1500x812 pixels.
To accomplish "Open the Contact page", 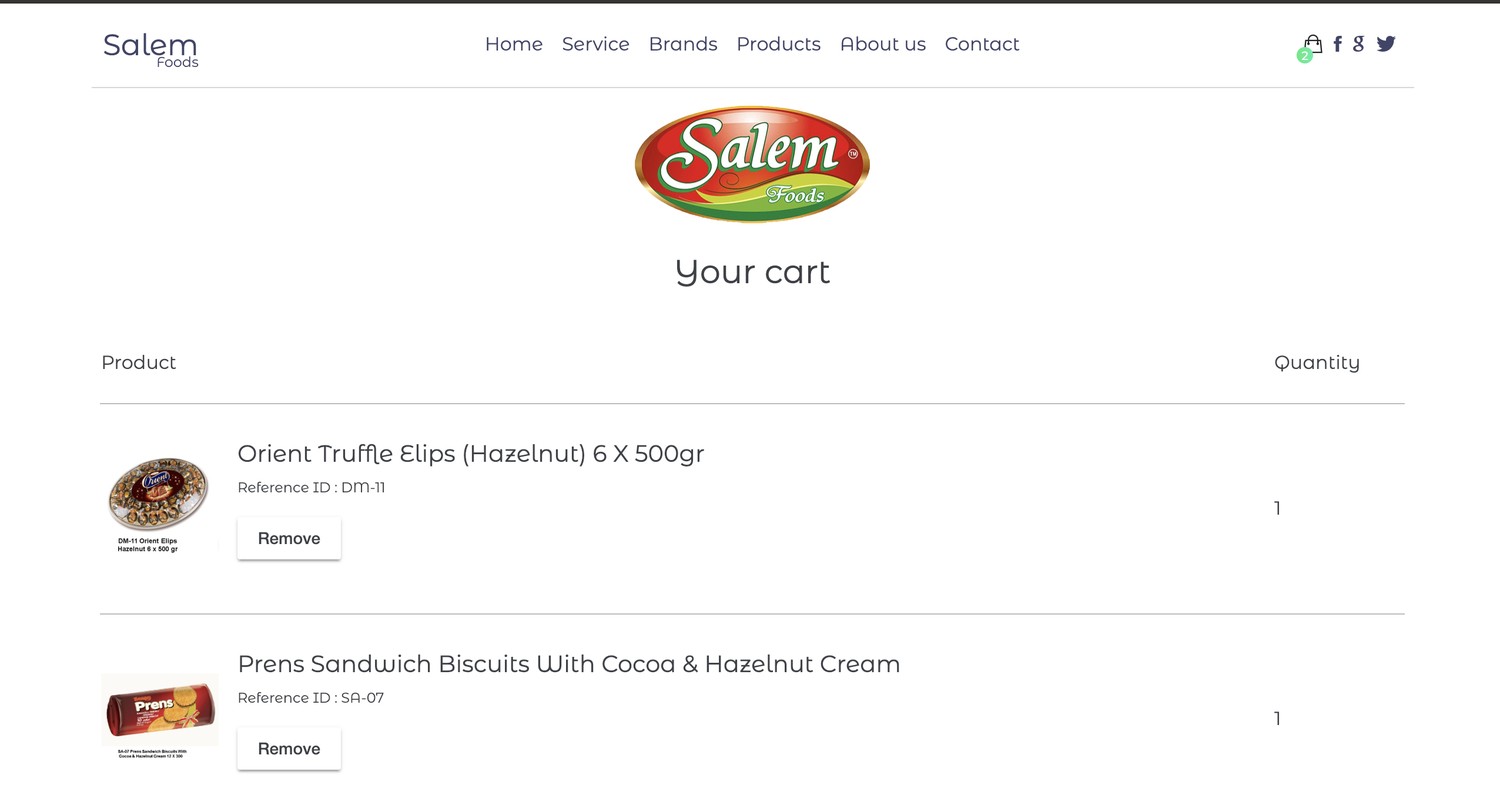I will (982, 44).
